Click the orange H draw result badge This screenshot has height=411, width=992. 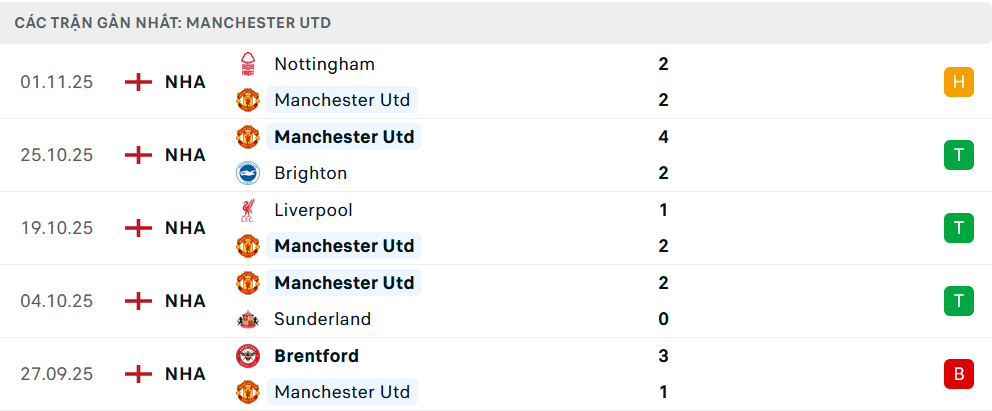point(958,82)
